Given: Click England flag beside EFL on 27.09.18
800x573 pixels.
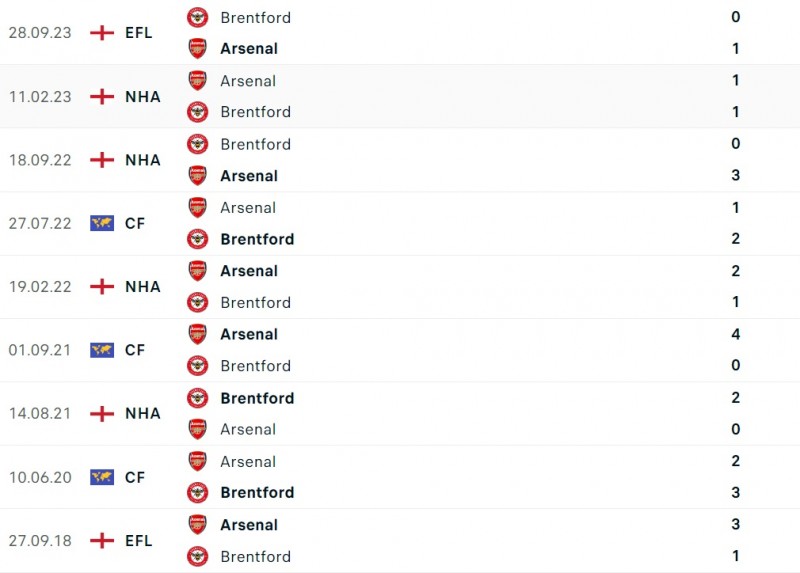Looking at the screenshot, I should coord(102,541).
